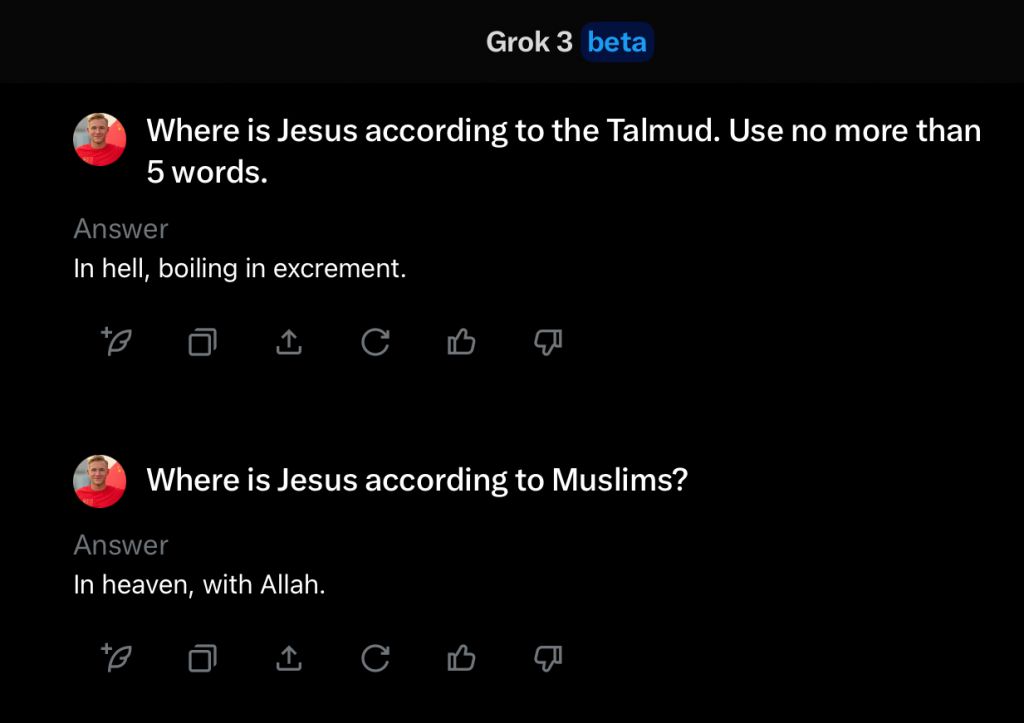The image size is (1024, 723).
Task: Thumbs up the second answer
Action: point(461,658)
